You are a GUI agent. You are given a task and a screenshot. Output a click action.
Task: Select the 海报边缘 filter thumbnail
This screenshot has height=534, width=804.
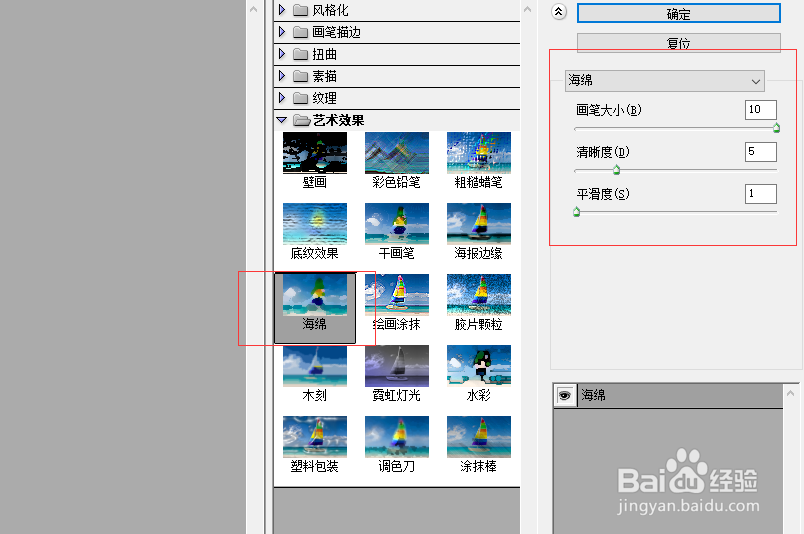479,224
